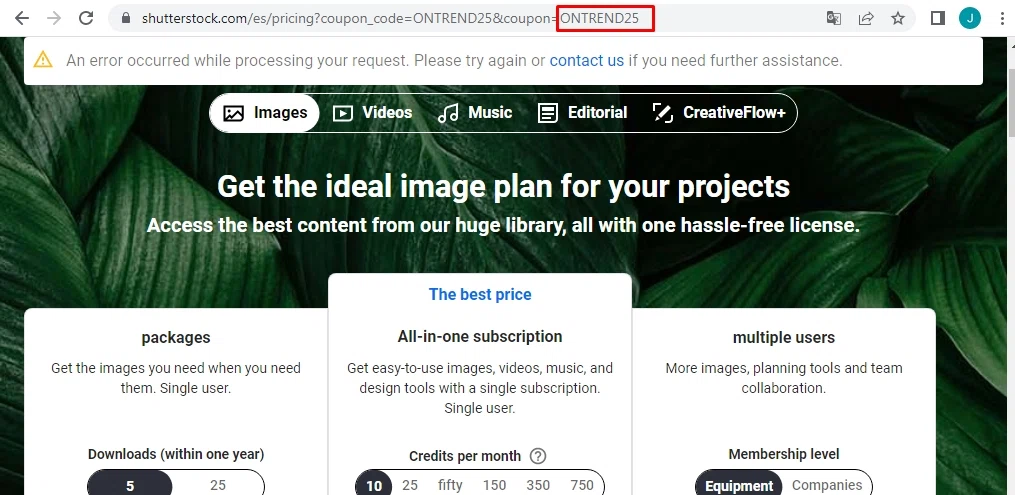
Task: Choose fifty credits per month
Action: pyautogui.click(x=450, y=485)
